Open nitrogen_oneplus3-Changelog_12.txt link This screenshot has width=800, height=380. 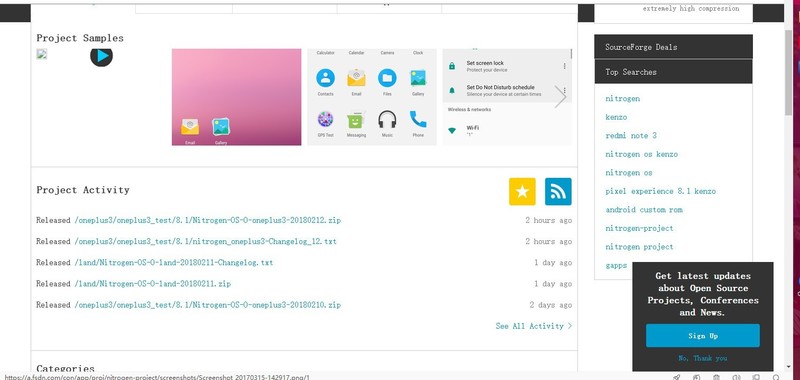[206, 241]
